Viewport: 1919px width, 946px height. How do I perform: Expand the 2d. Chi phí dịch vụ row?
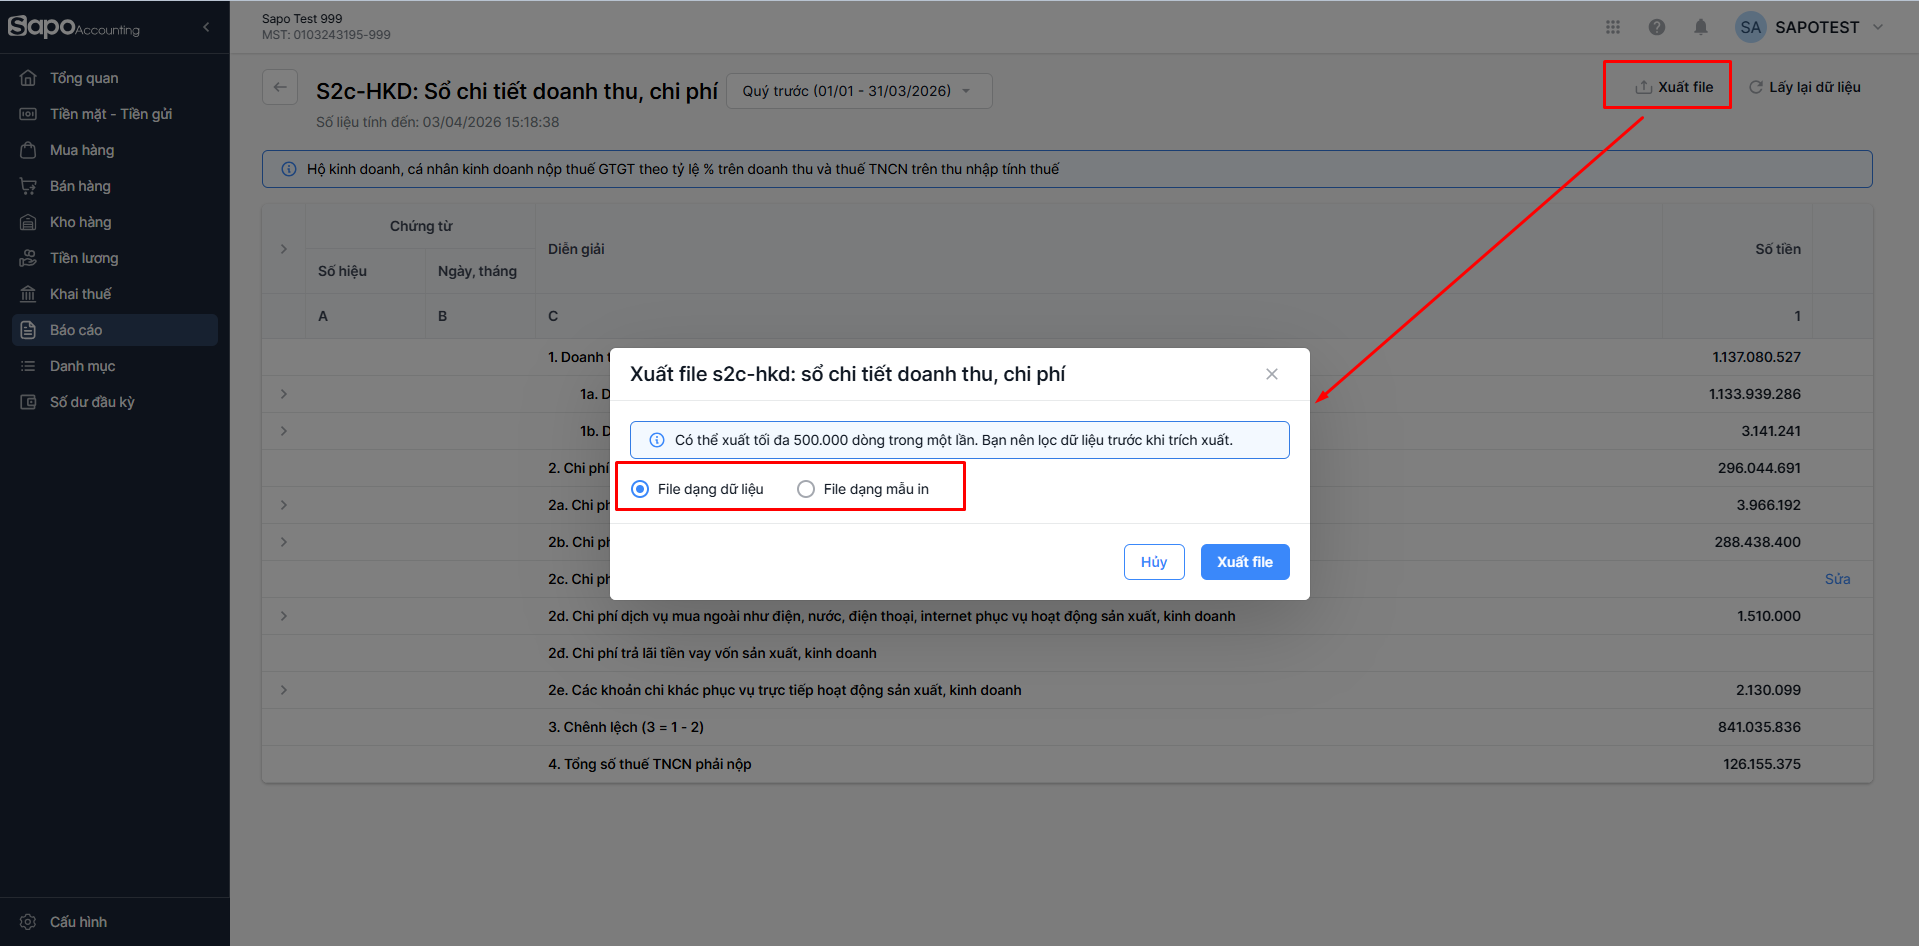tap(284, 616)
